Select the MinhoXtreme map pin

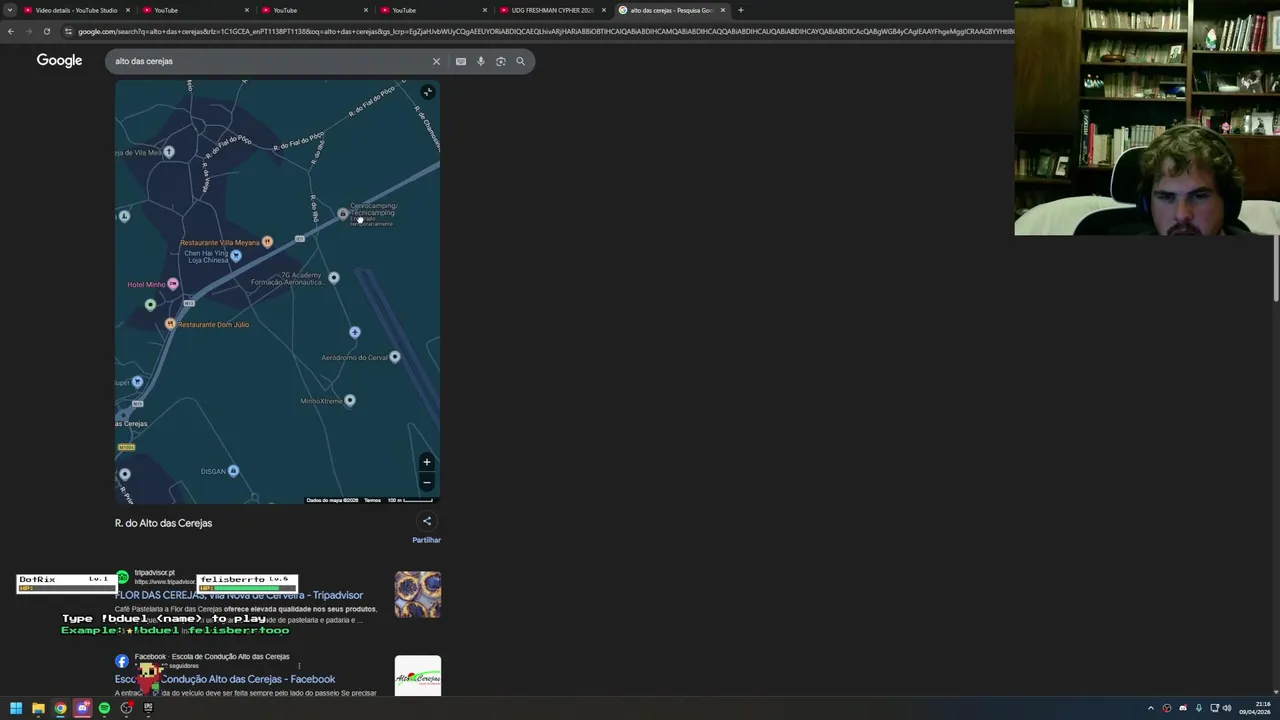coord(349,401)
